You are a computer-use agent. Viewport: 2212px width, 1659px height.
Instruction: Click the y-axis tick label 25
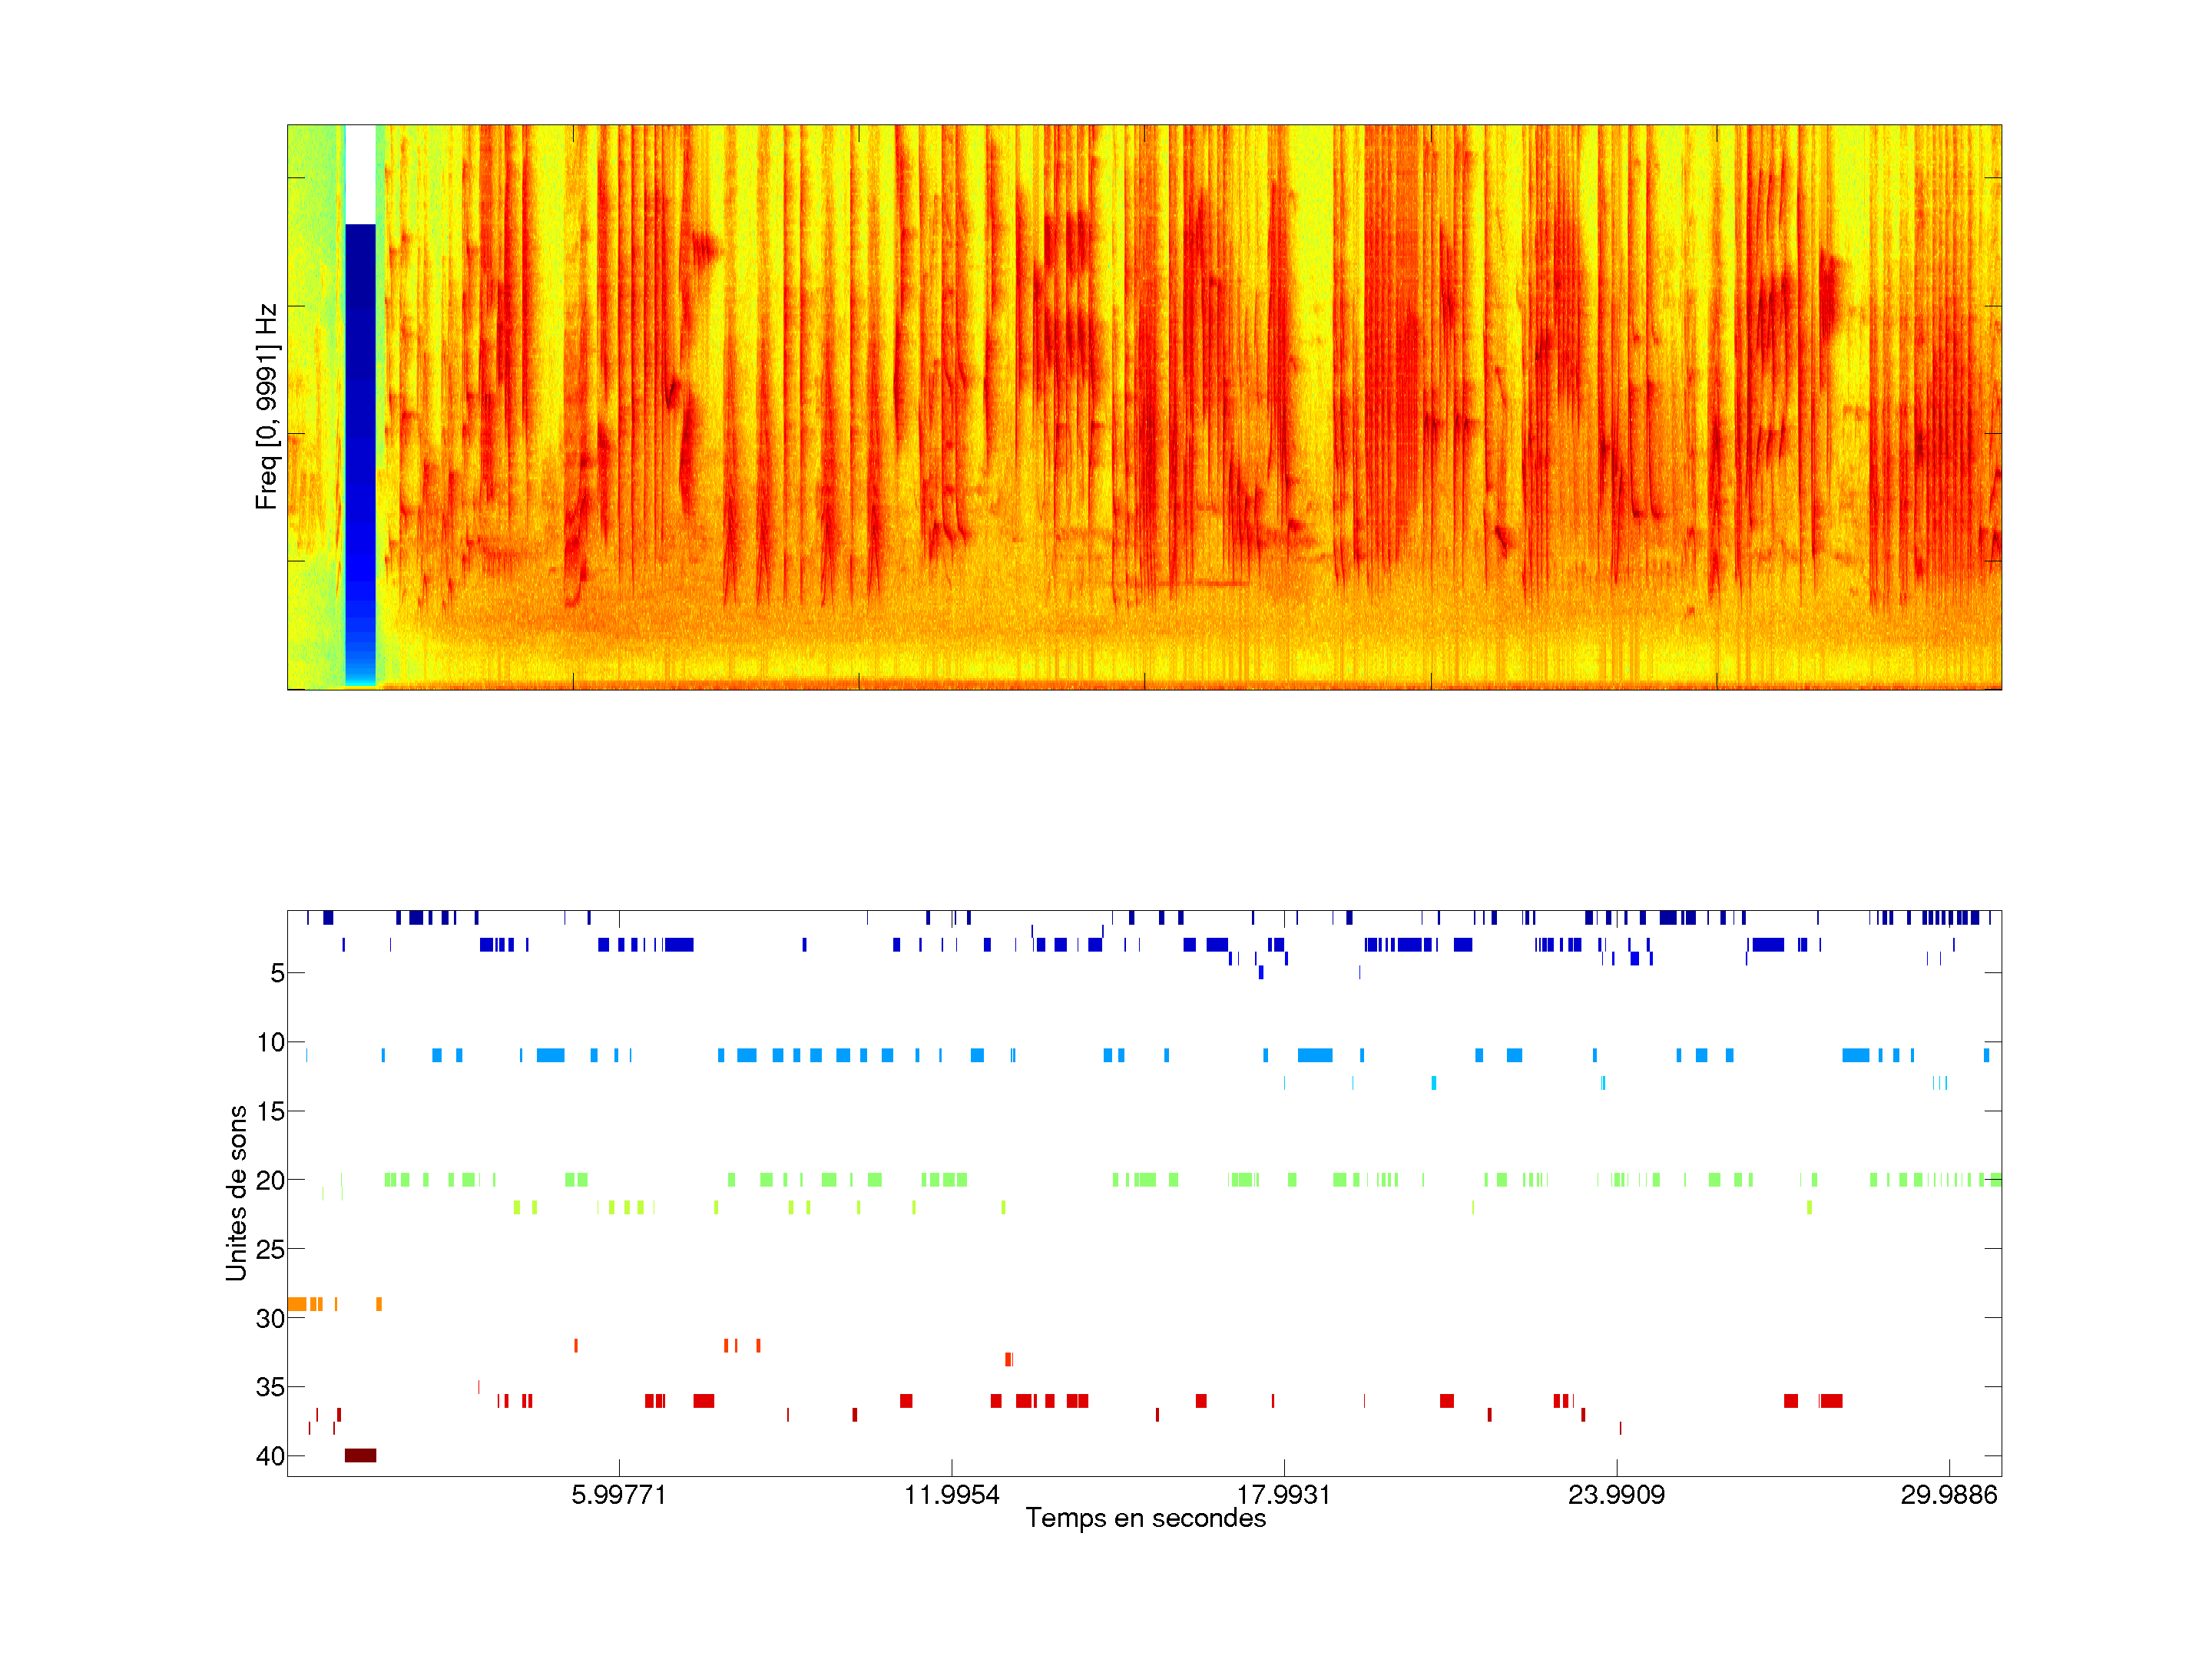(x=270, y=1249)
